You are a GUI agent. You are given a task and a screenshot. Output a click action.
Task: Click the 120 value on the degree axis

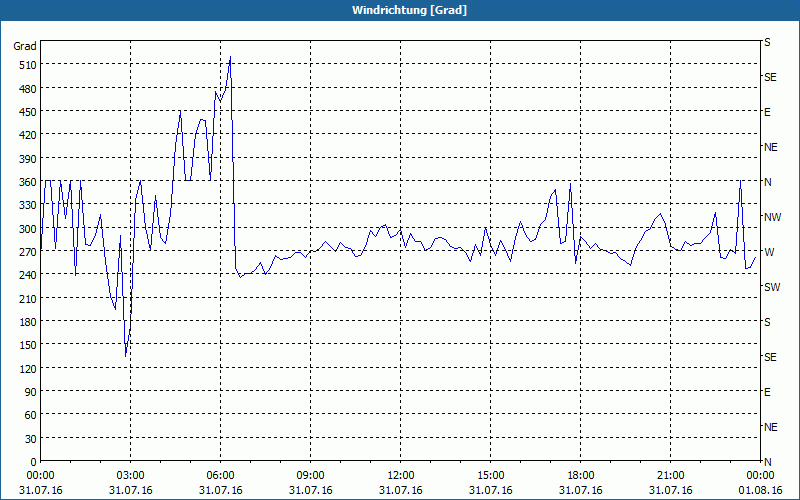(28, 368)
